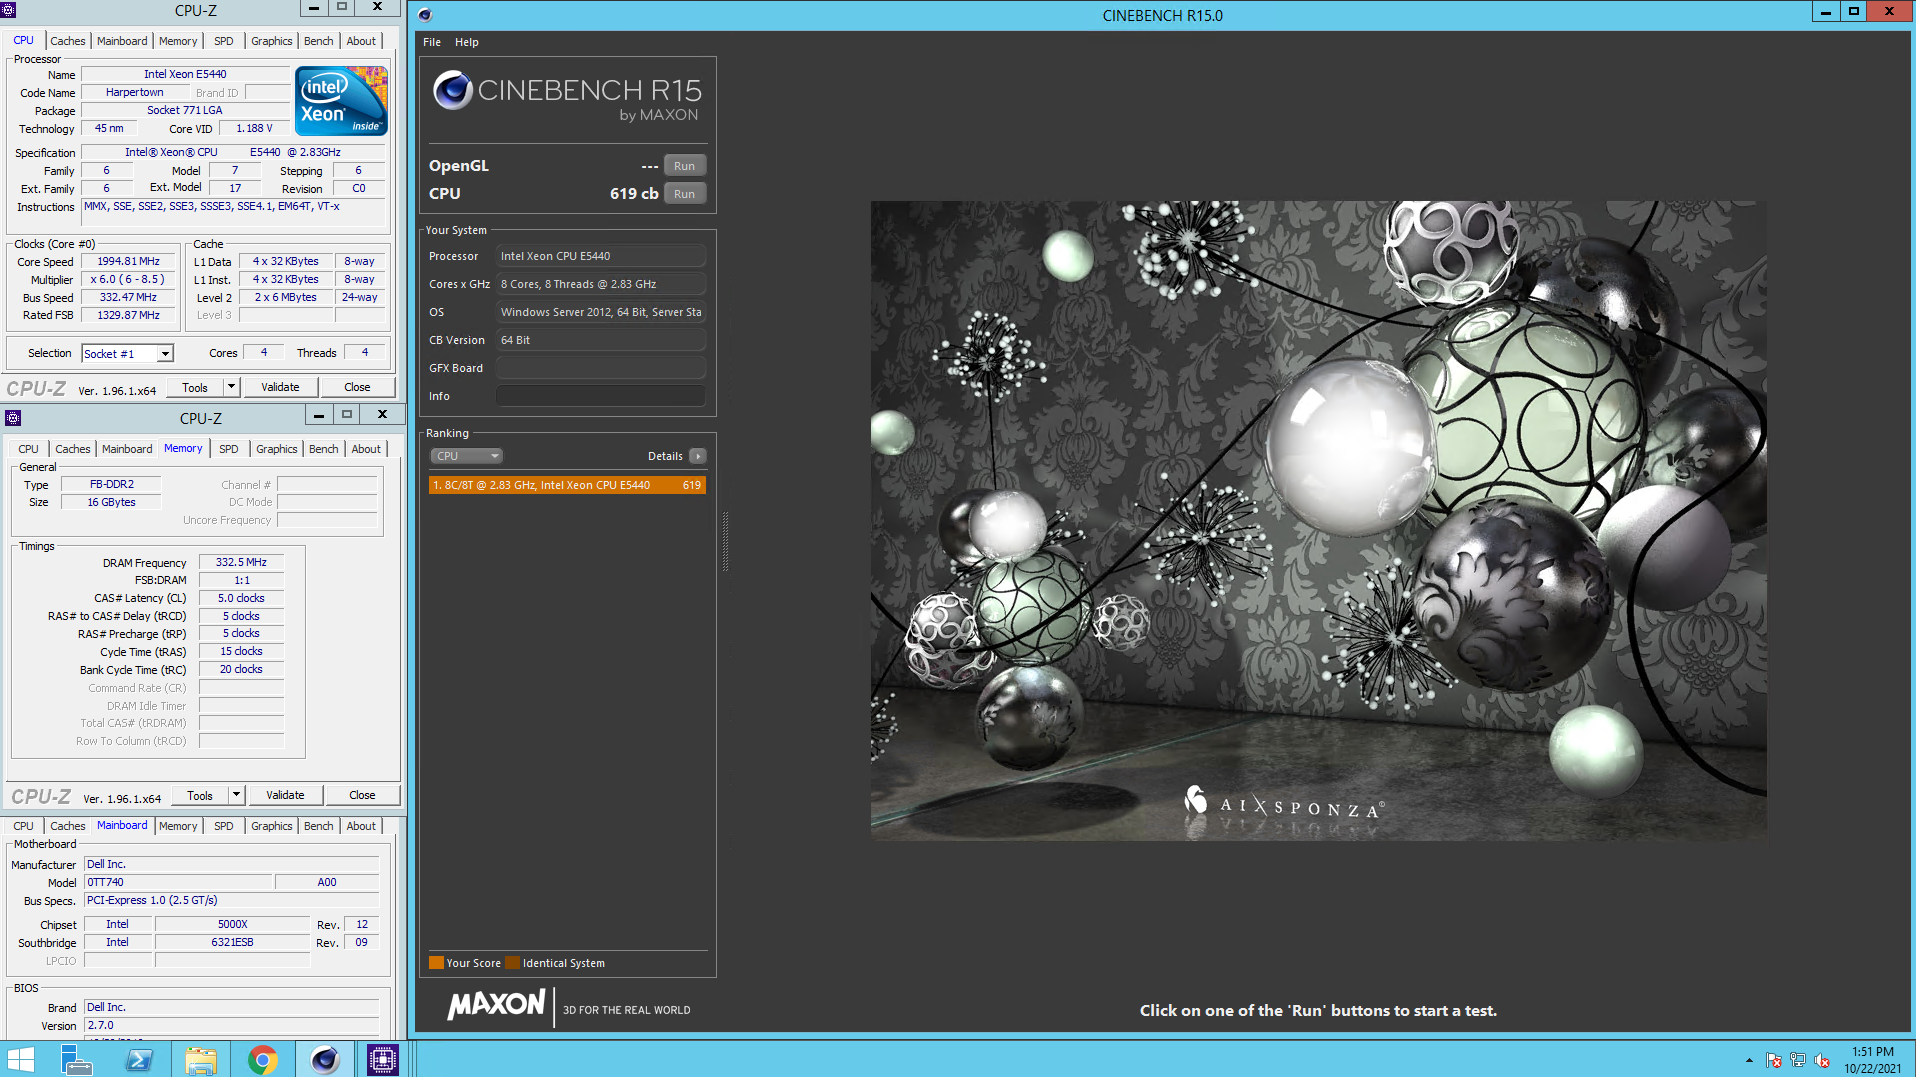Click second CPU-Z window title icon

click(14, 418)
